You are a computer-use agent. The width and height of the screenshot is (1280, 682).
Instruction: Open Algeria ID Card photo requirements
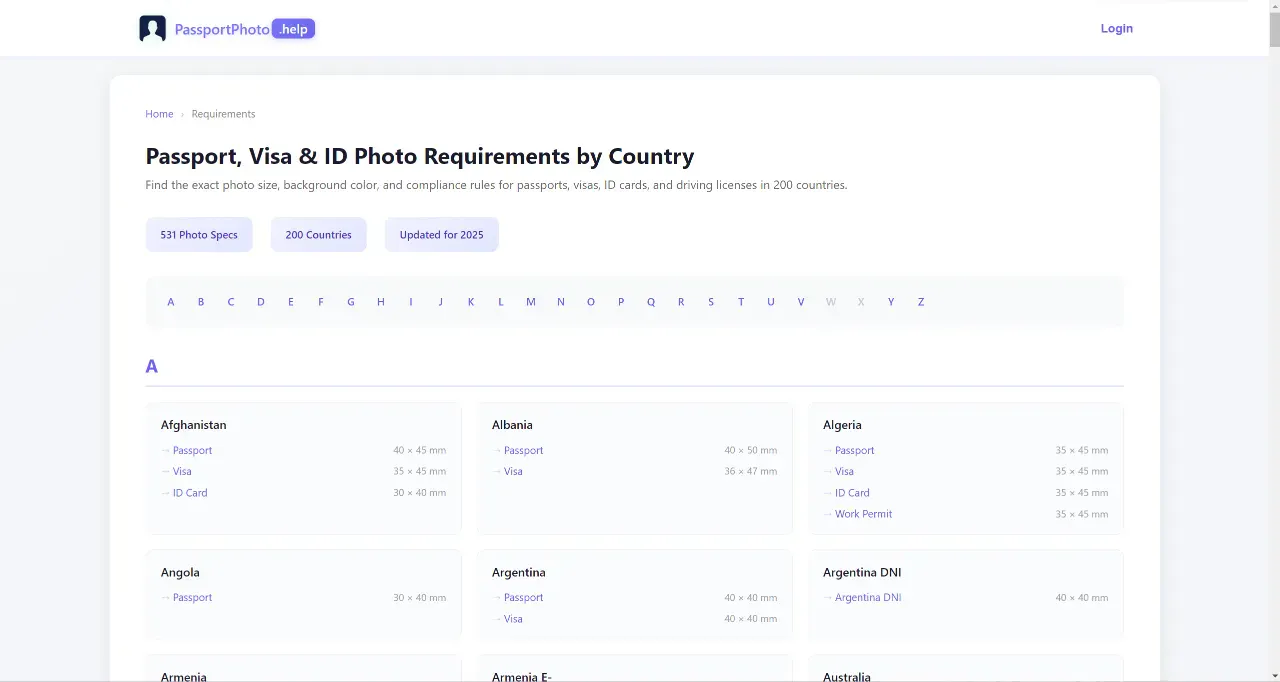[852, 493]
